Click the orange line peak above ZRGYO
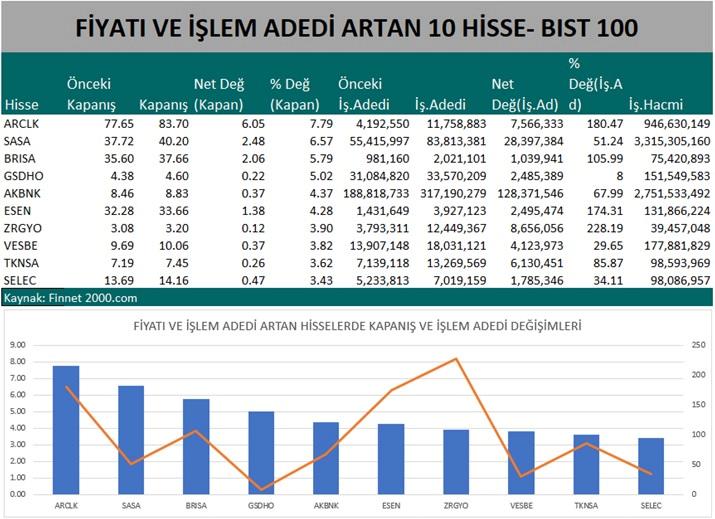The width and height of the screenshot is (715, 519). tap(456, 359)
